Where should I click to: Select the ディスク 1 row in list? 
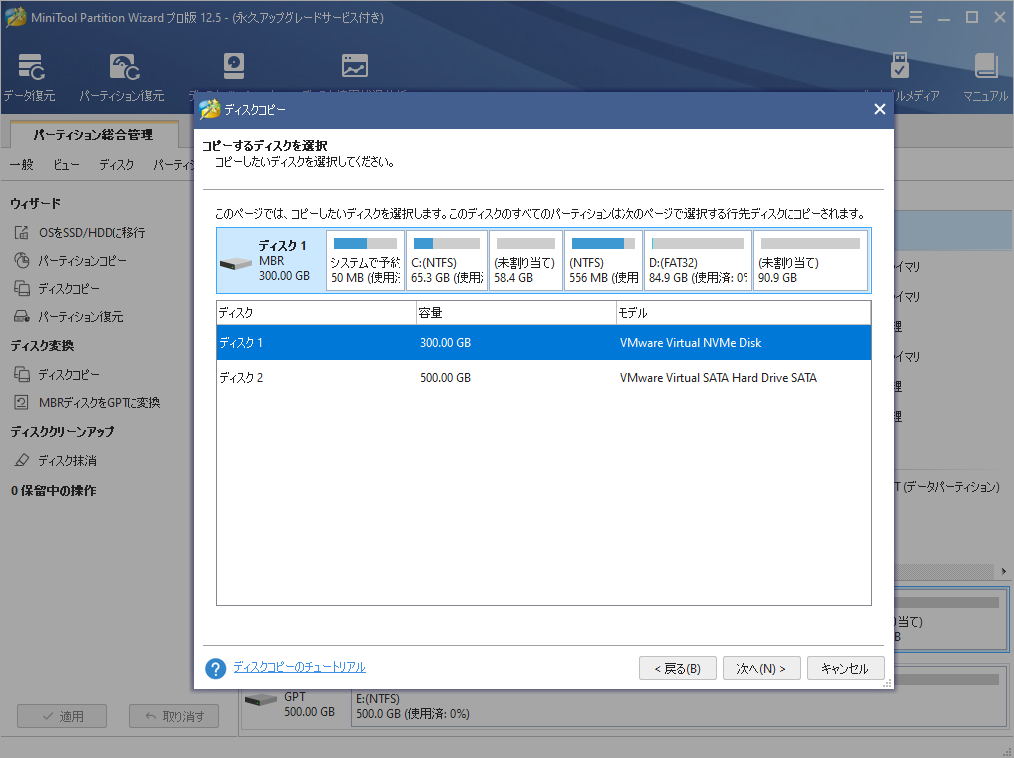pyautogui.click(x=544, y=343)
